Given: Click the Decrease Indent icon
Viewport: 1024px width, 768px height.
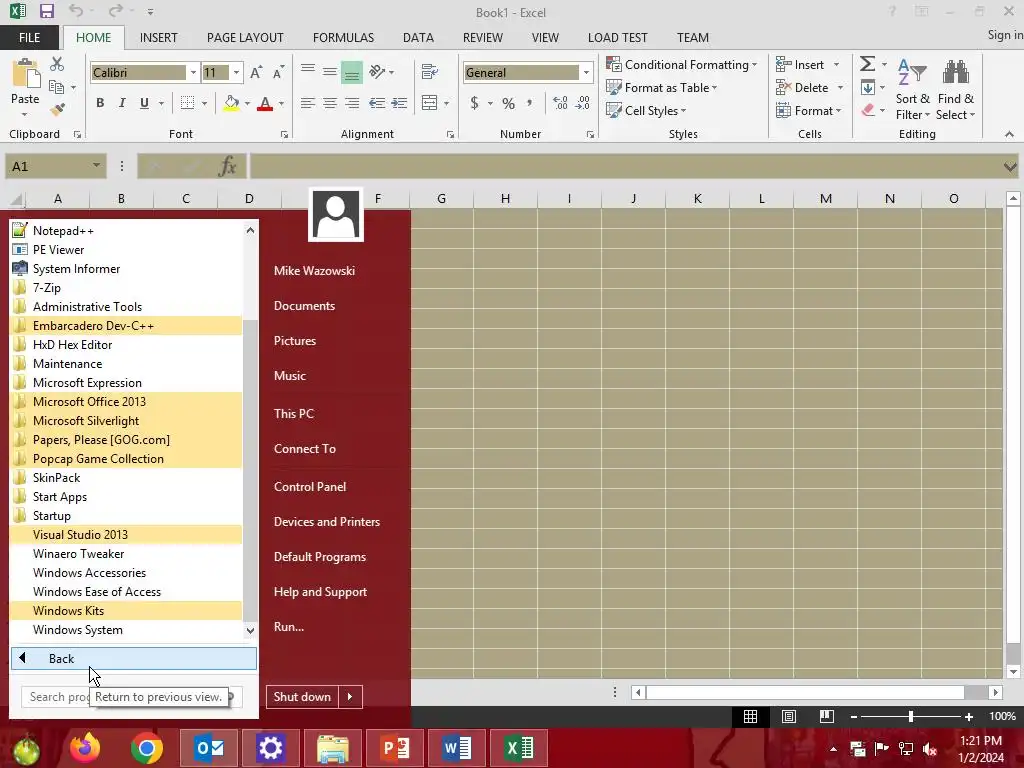Looking at the screenshot, I should click(x=377, y=103).
